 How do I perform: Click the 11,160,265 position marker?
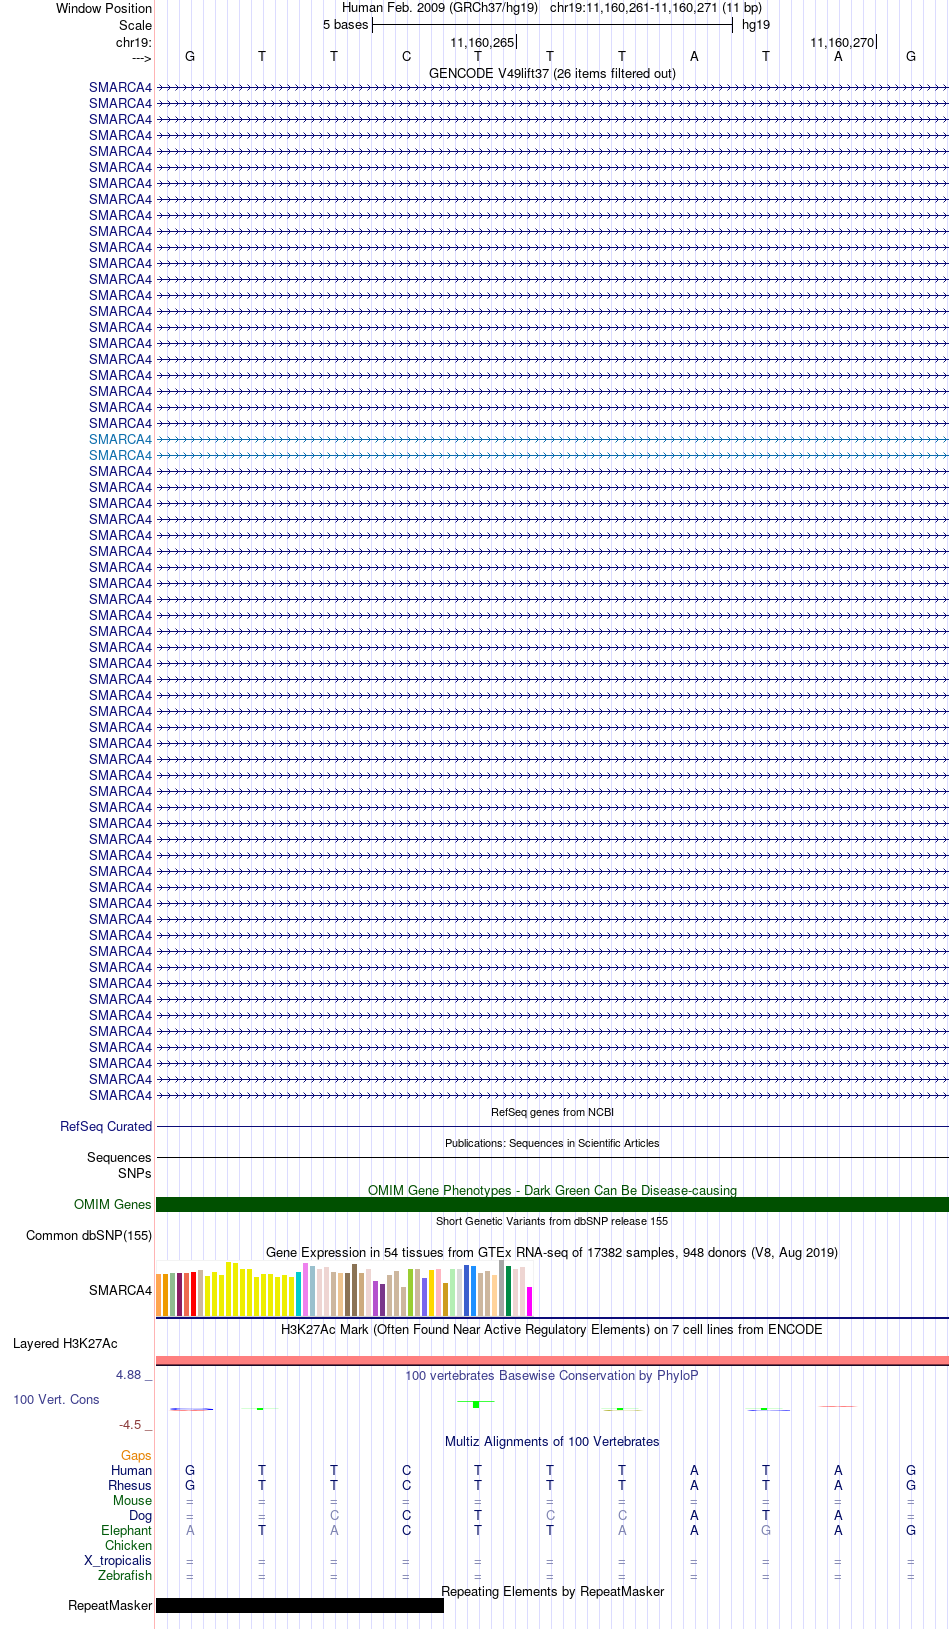click(482, 42)
